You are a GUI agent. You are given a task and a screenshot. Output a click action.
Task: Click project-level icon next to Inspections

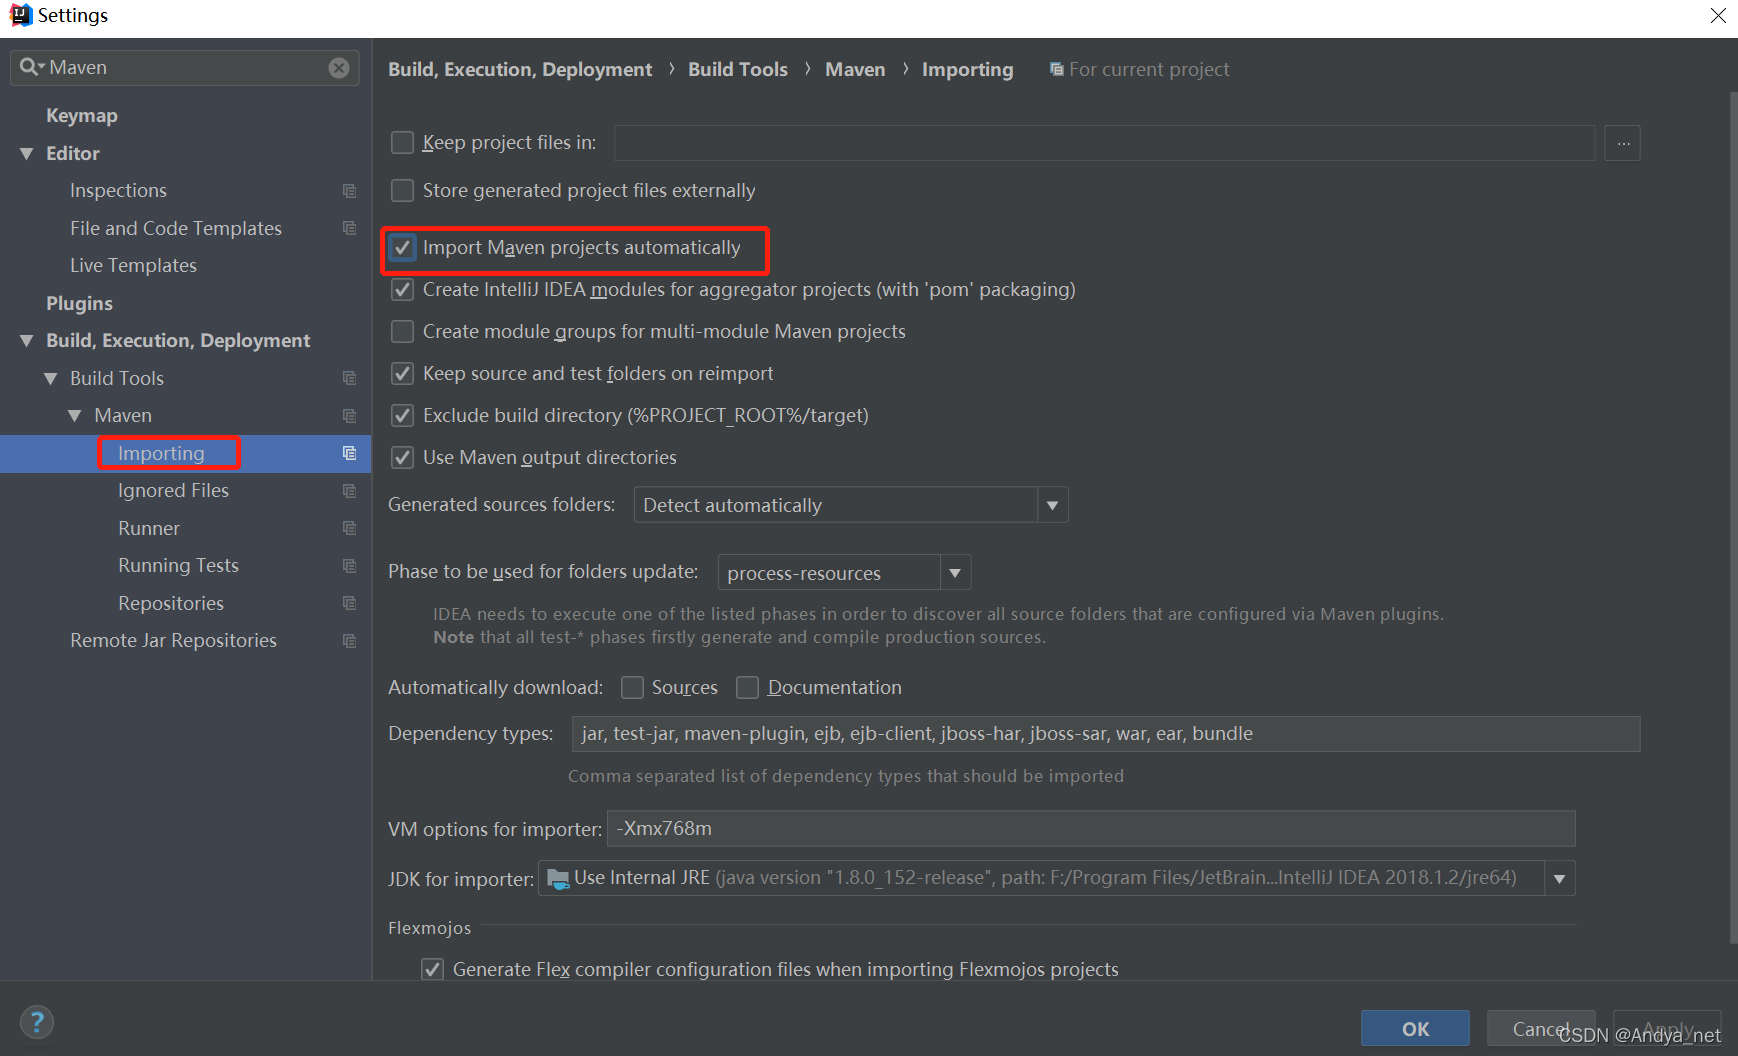(349, 191)
